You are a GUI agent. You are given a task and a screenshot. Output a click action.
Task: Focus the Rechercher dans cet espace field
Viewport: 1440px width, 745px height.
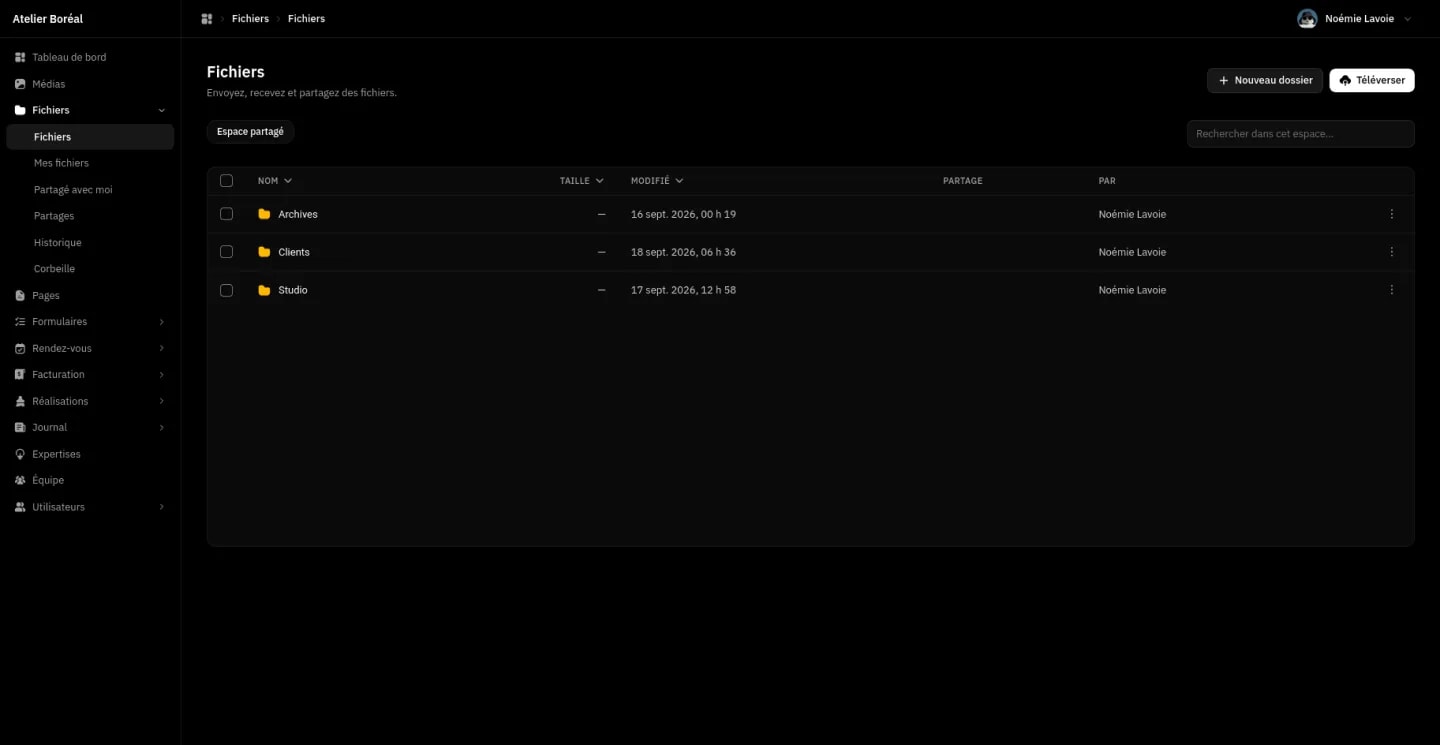1301,134
